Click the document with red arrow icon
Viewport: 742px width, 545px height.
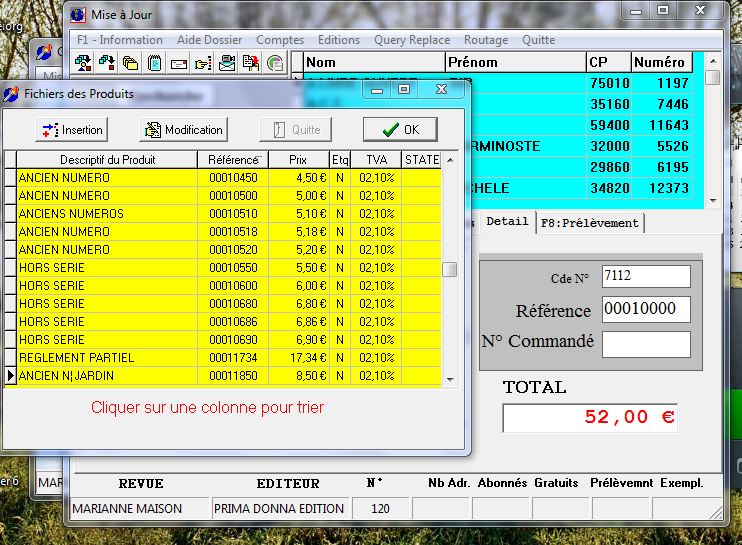(x=251, y=63)
